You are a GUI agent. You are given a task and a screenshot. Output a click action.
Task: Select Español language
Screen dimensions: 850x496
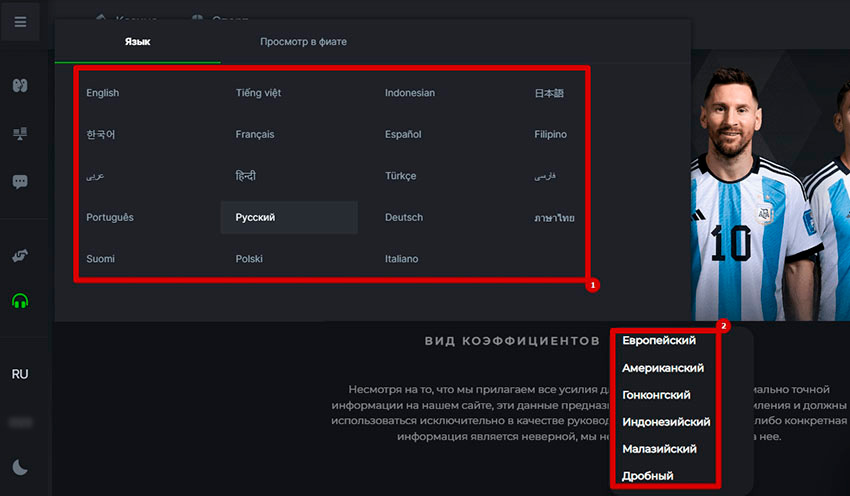(x=403, y=134)
